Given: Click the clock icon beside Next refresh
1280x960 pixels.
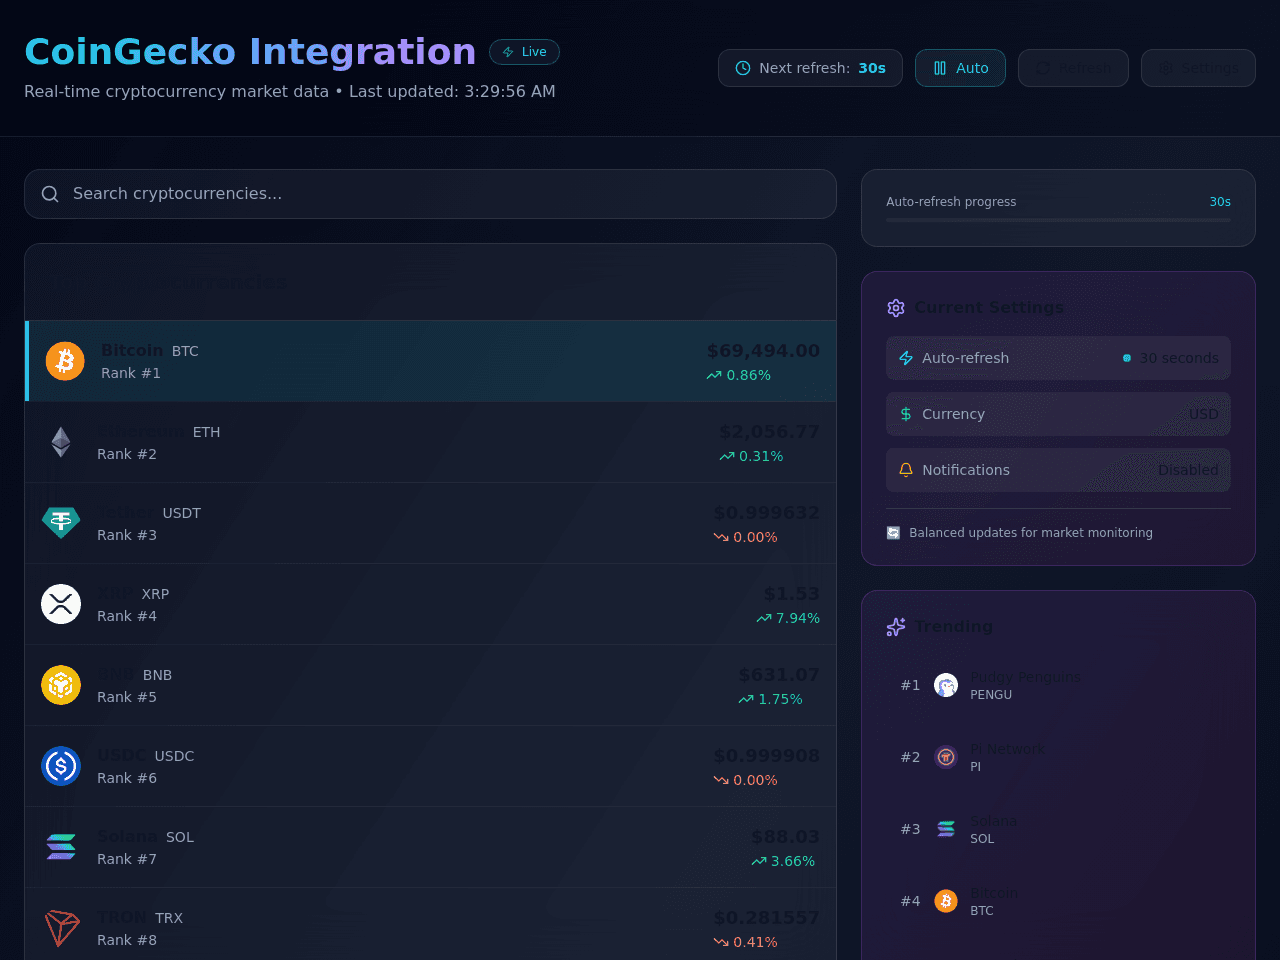Looking at the screenshot, I should pyautogui.click(x=743, y=68).
